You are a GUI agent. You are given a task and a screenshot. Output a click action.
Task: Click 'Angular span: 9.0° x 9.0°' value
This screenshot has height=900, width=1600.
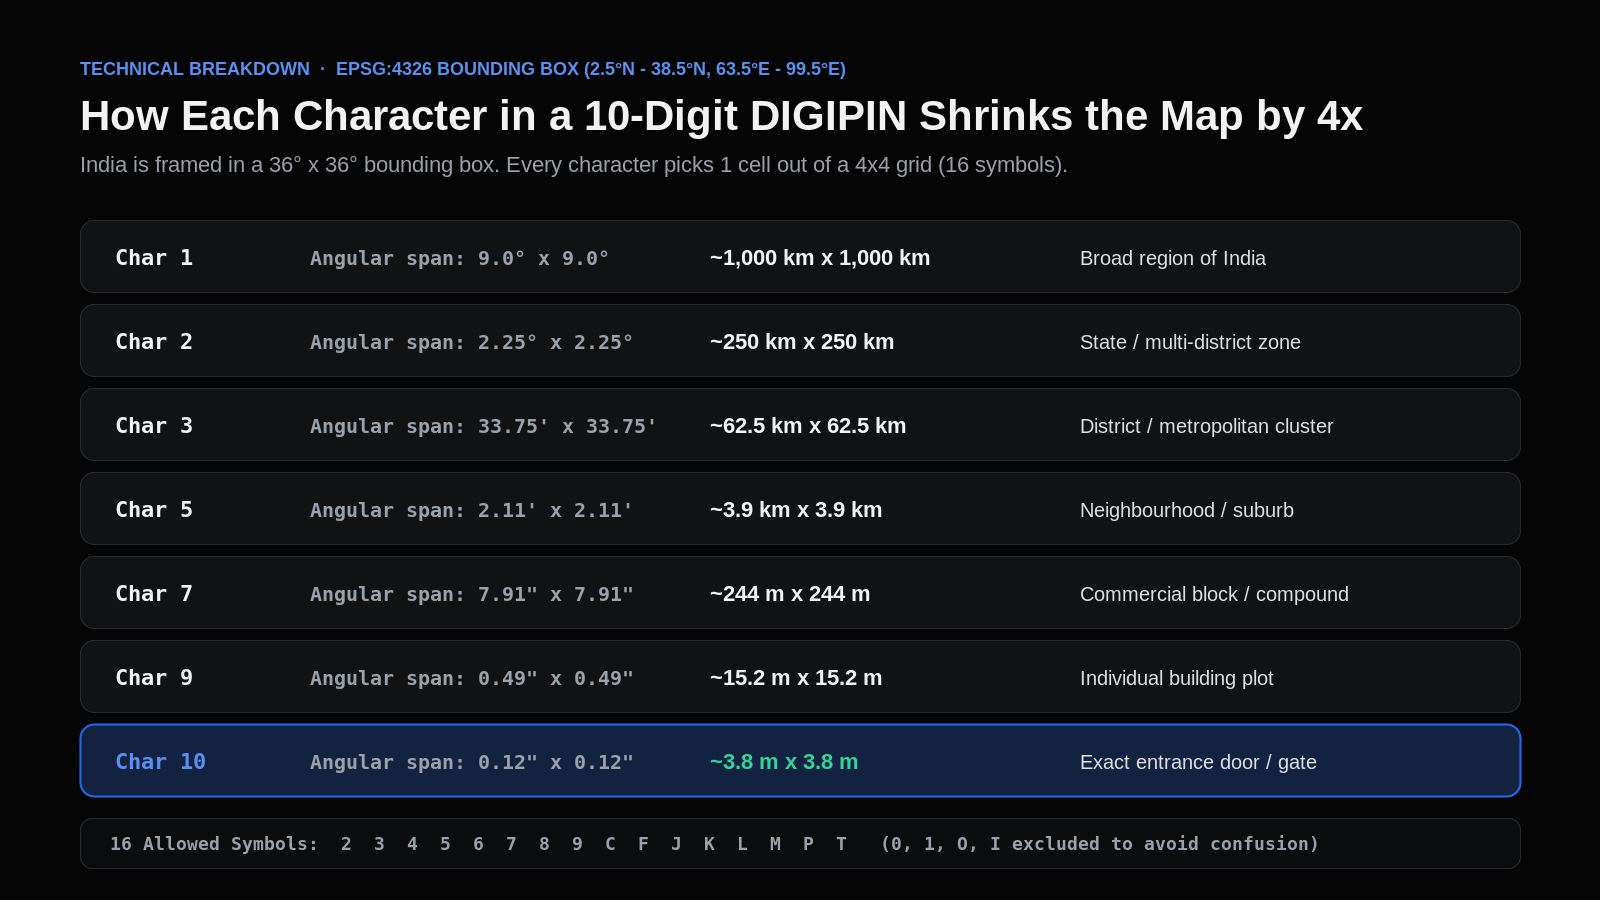460,258
